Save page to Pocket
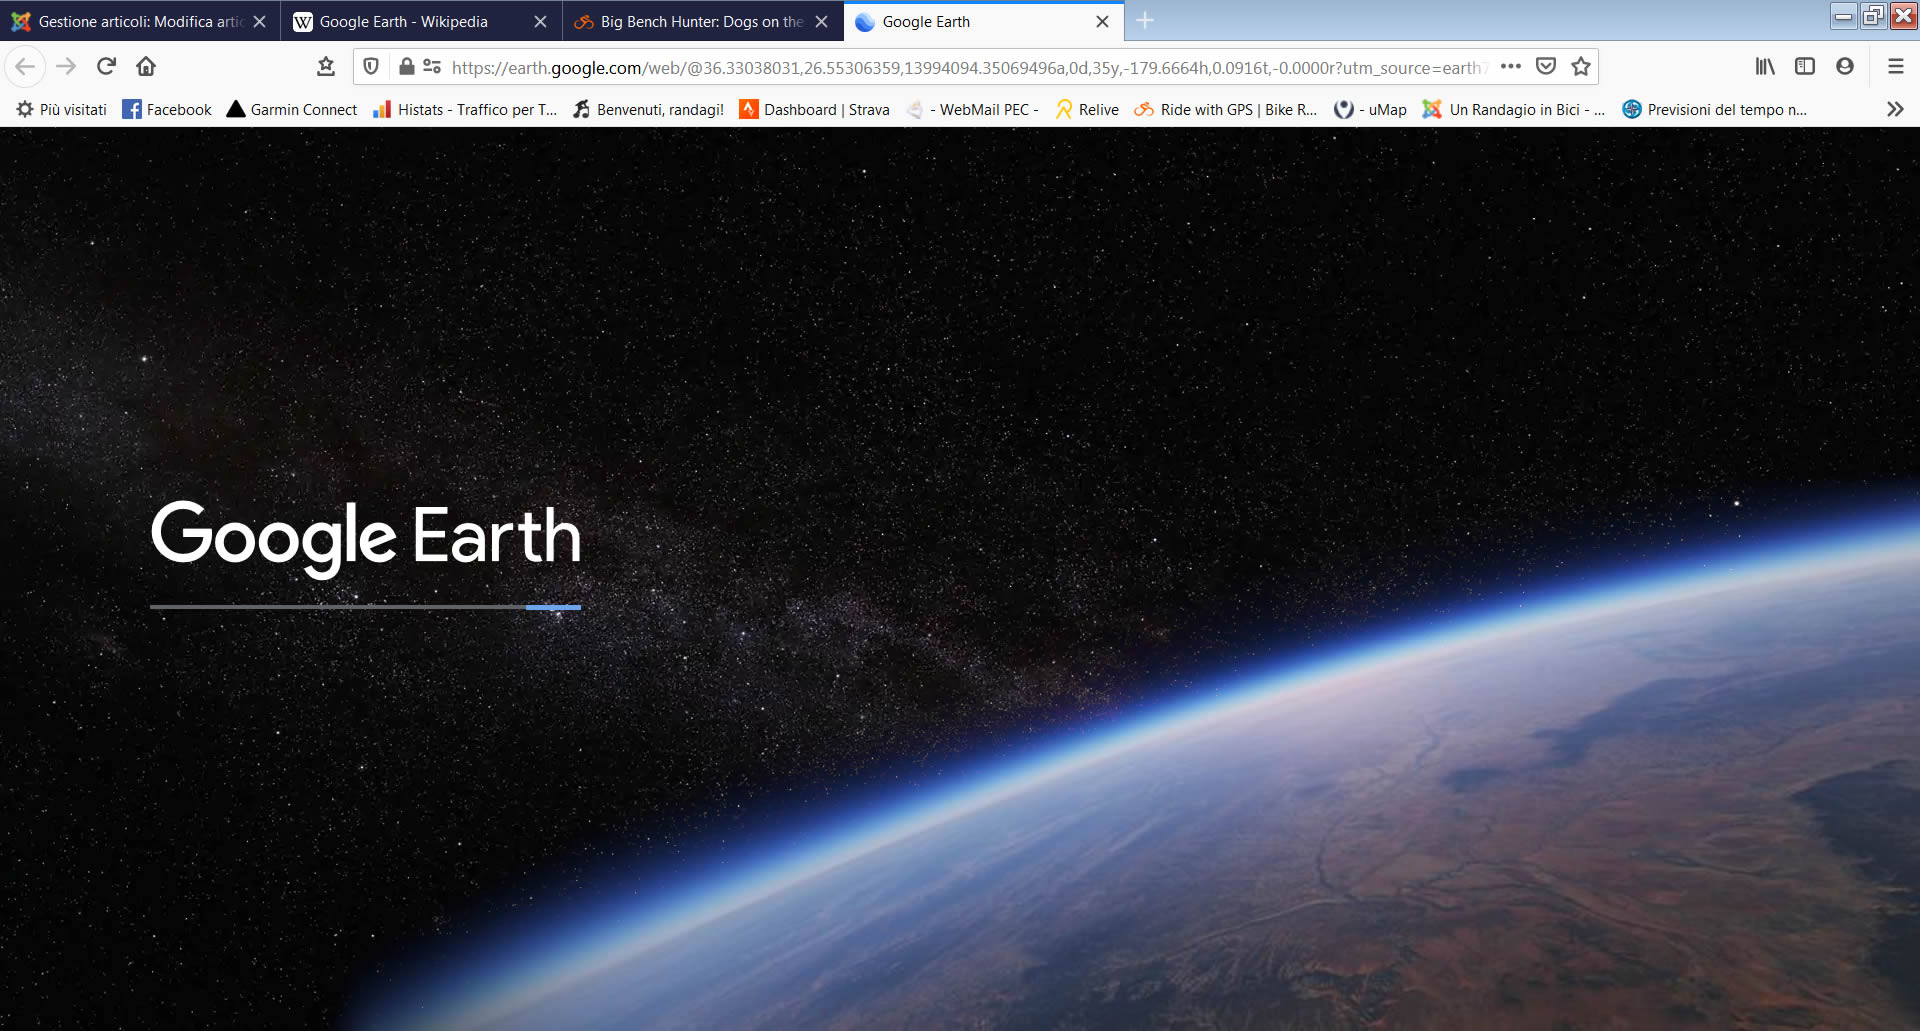 (1546, 67)
